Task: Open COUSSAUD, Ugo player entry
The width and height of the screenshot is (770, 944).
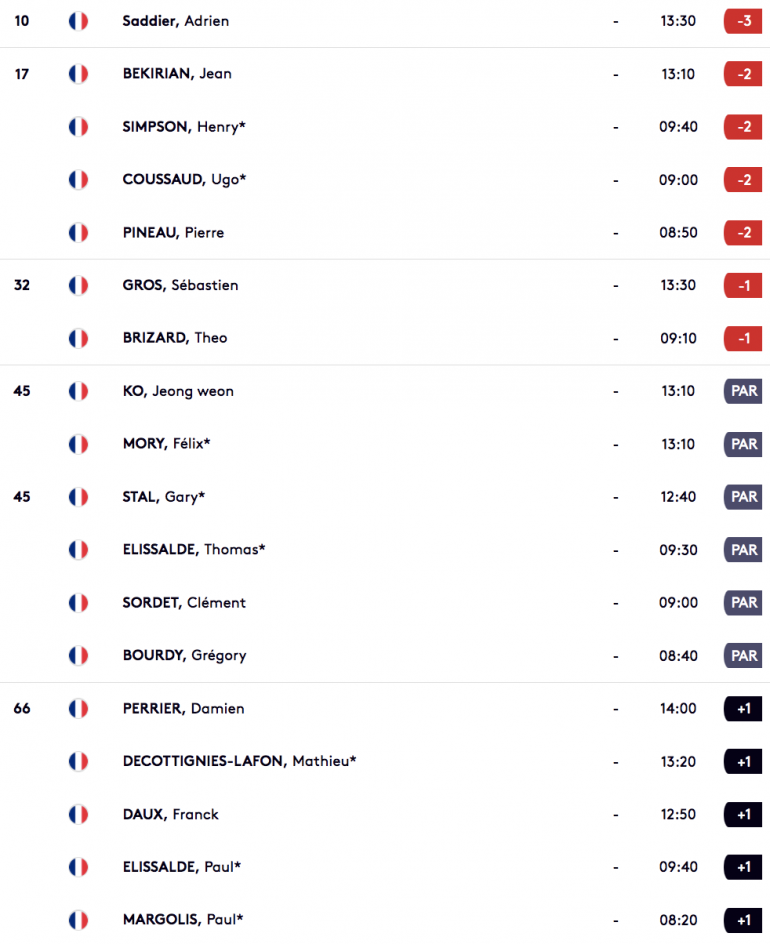Action: pyautogui.click(x=184, y=179)
